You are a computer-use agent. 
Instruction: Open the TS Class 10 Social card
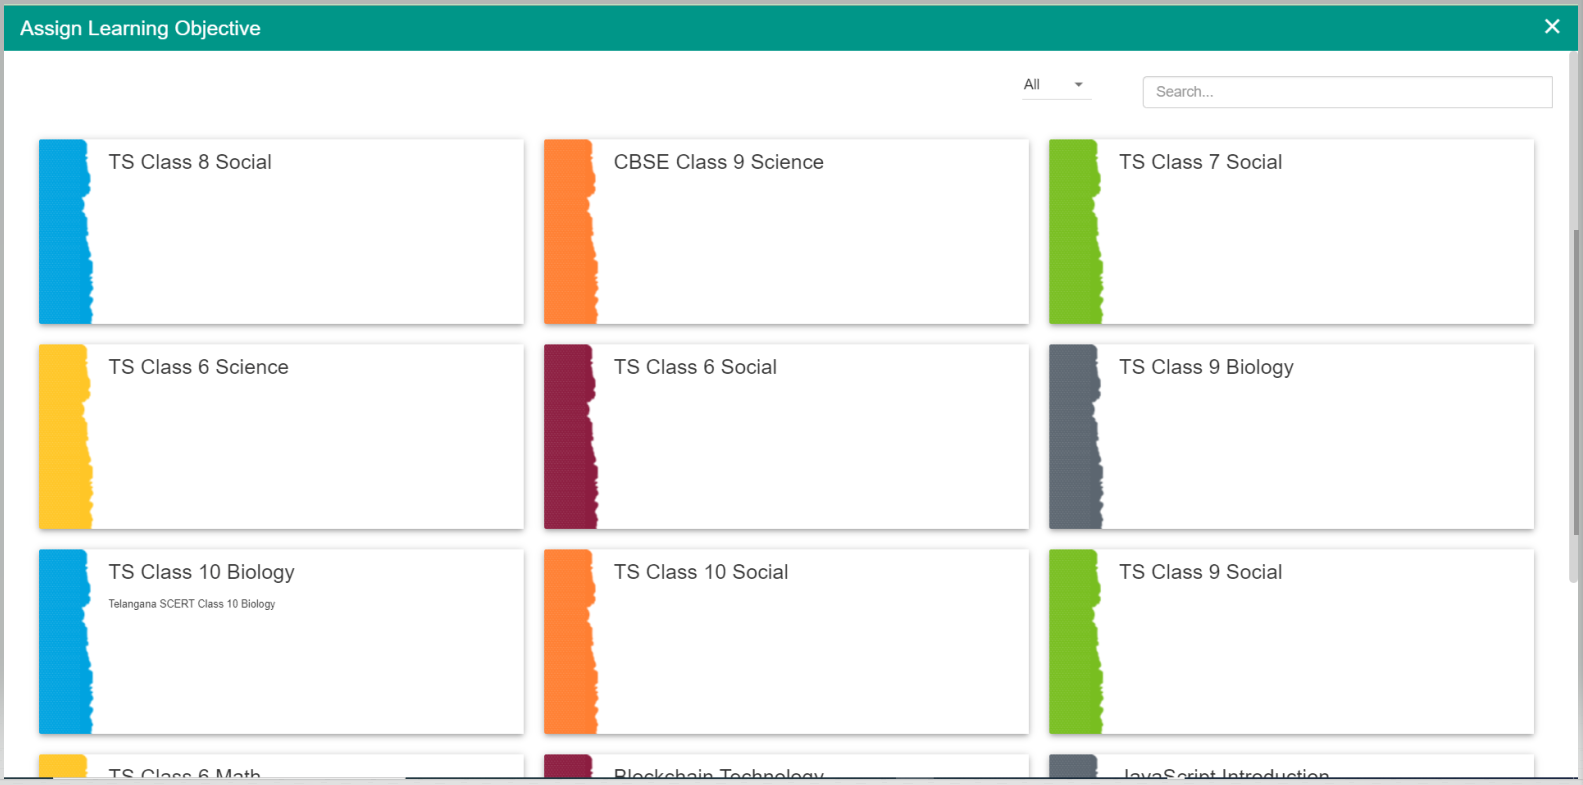tap(805, 642)
